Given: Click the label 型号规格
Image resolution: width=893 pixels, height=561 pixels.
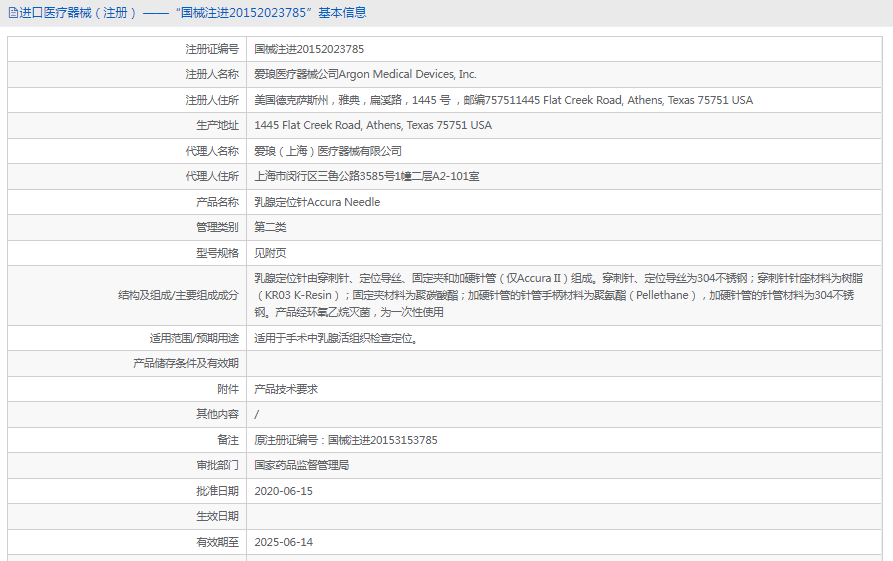Looking at the screenshot, I should [218, 252].
